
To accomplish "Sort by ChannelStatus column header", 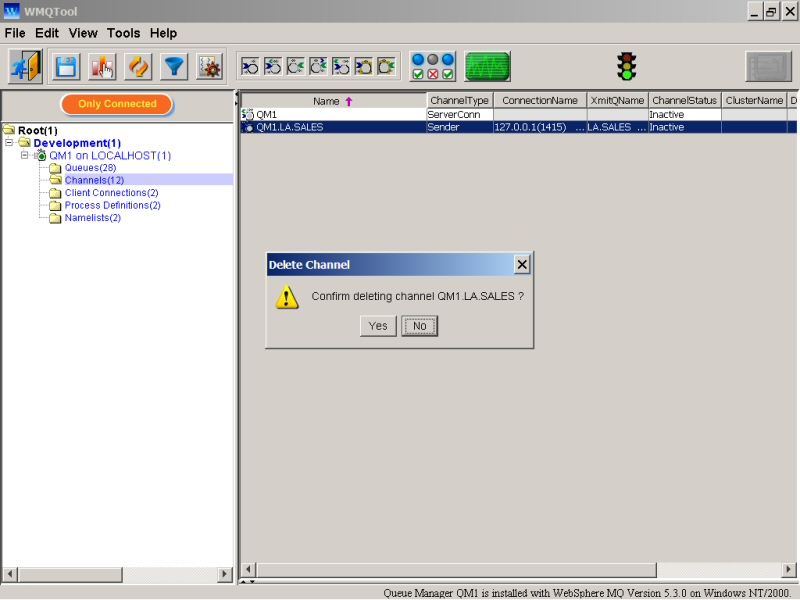I will pyautogui.click(x=684, y=101).
